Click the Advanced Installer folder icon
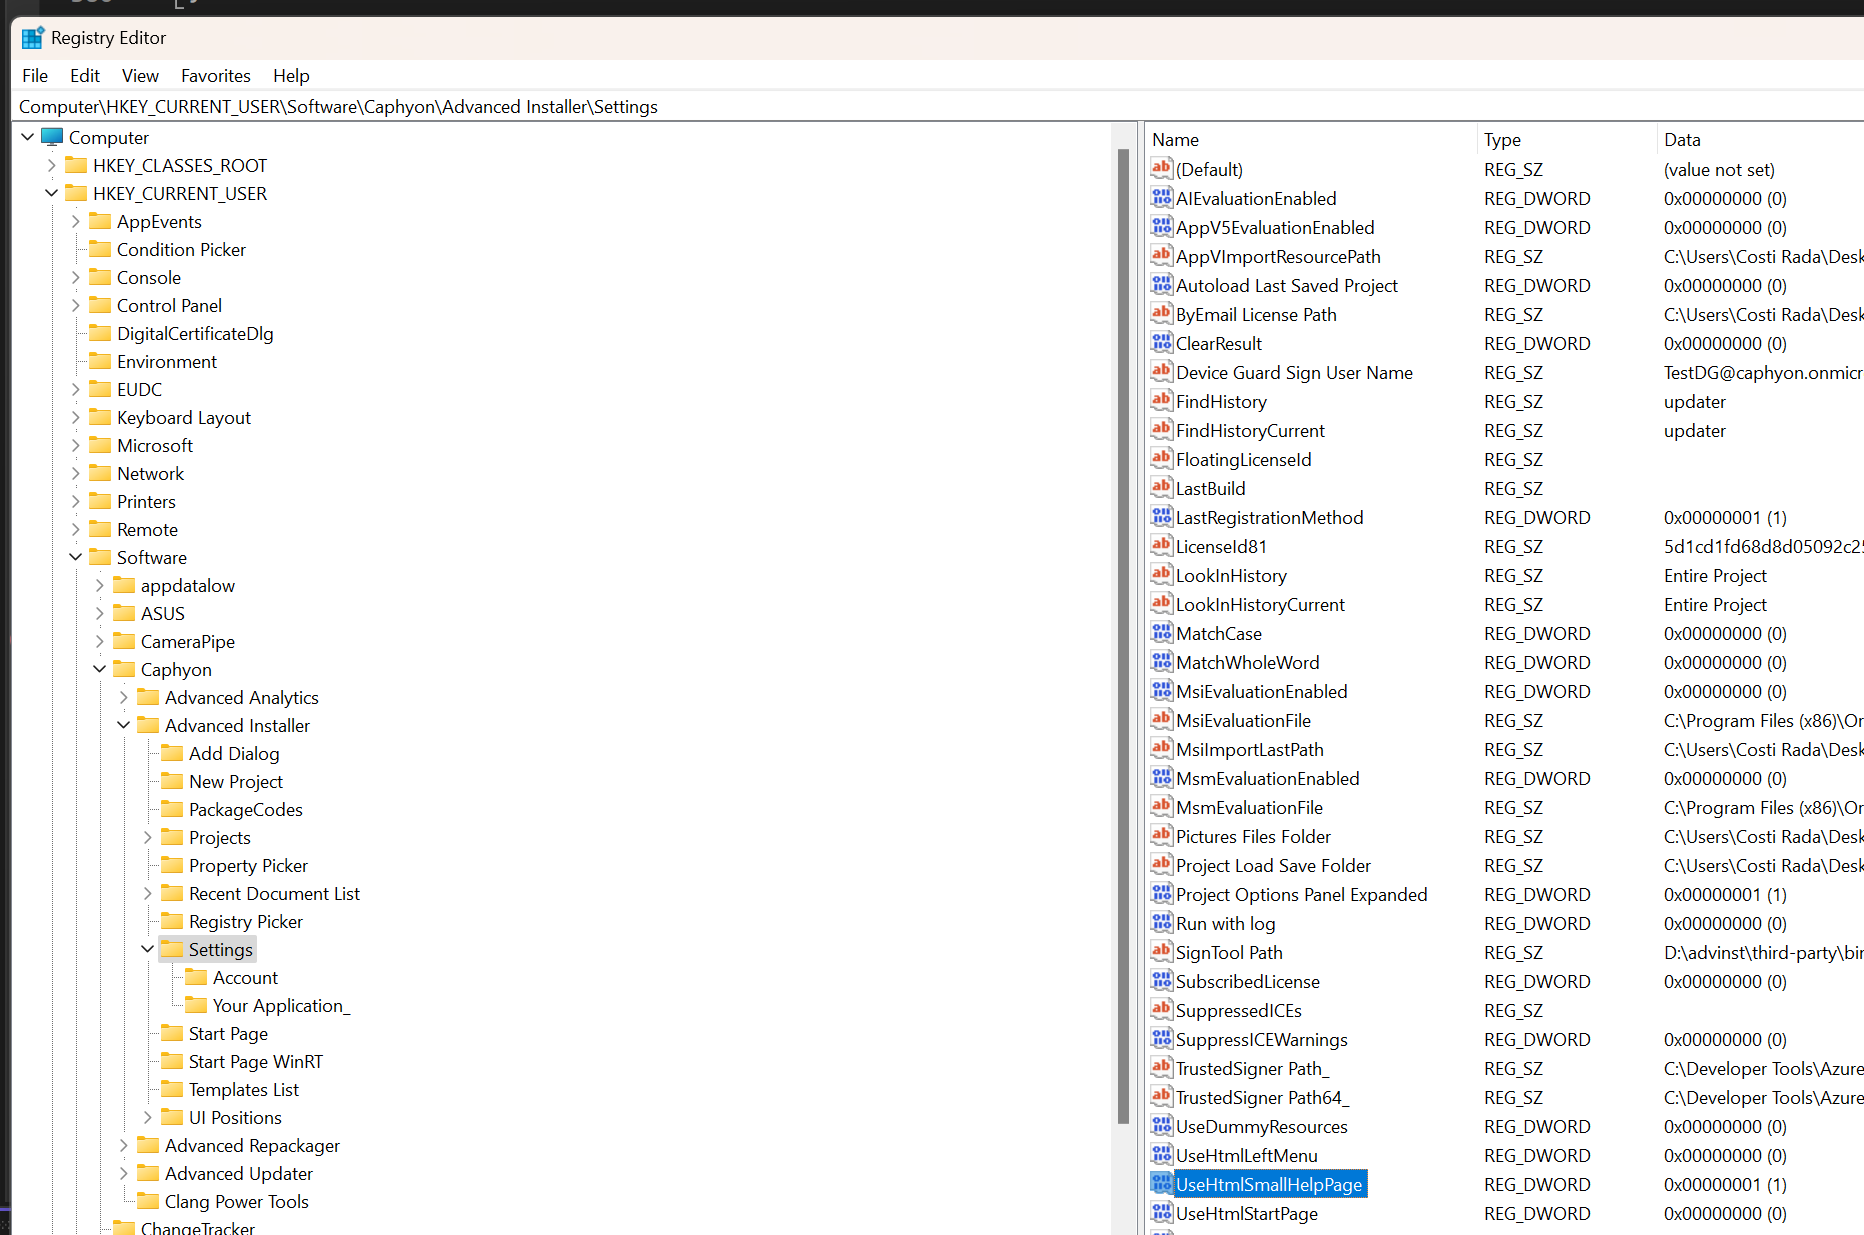 coord(148,725)
